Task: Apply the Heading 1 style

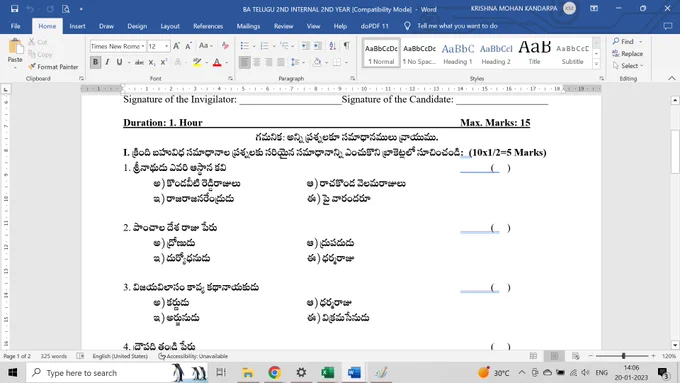Action: [x=458, y=54]
